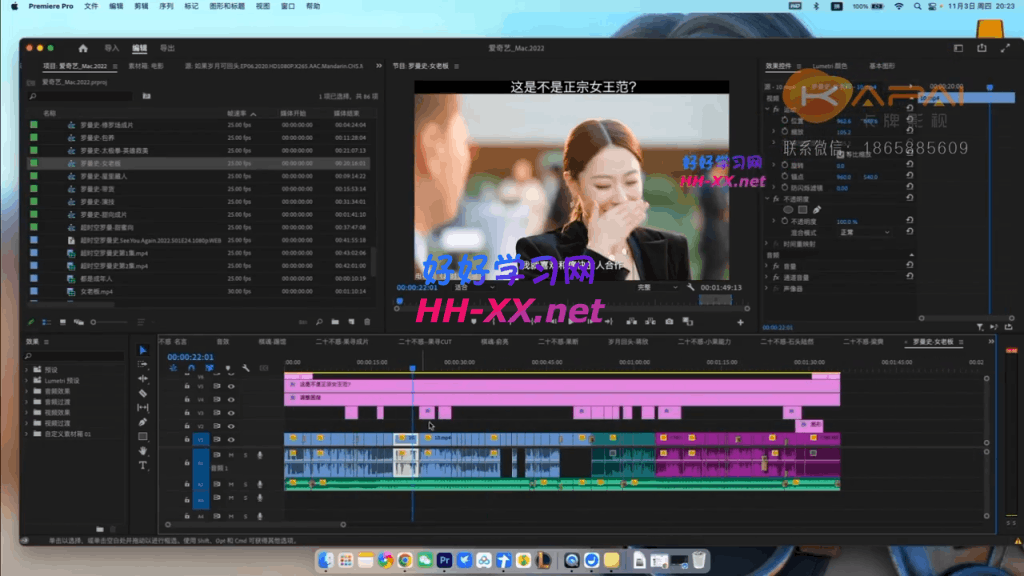This screenshot has height=576, width=1024.
Task: Select the Selection arrow tool
Action: tap(143, 350)
